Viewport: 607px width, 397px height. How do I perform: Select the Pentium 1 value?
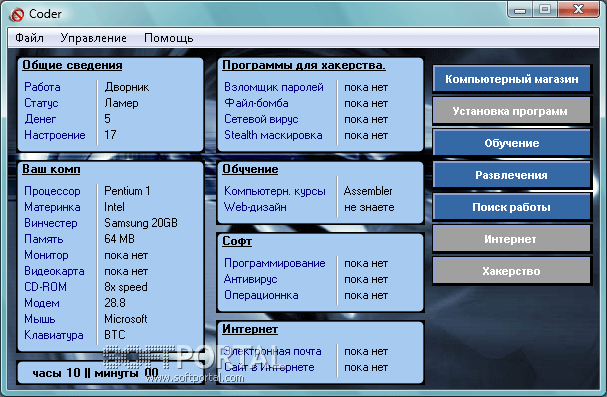click(x=127, y=191)
